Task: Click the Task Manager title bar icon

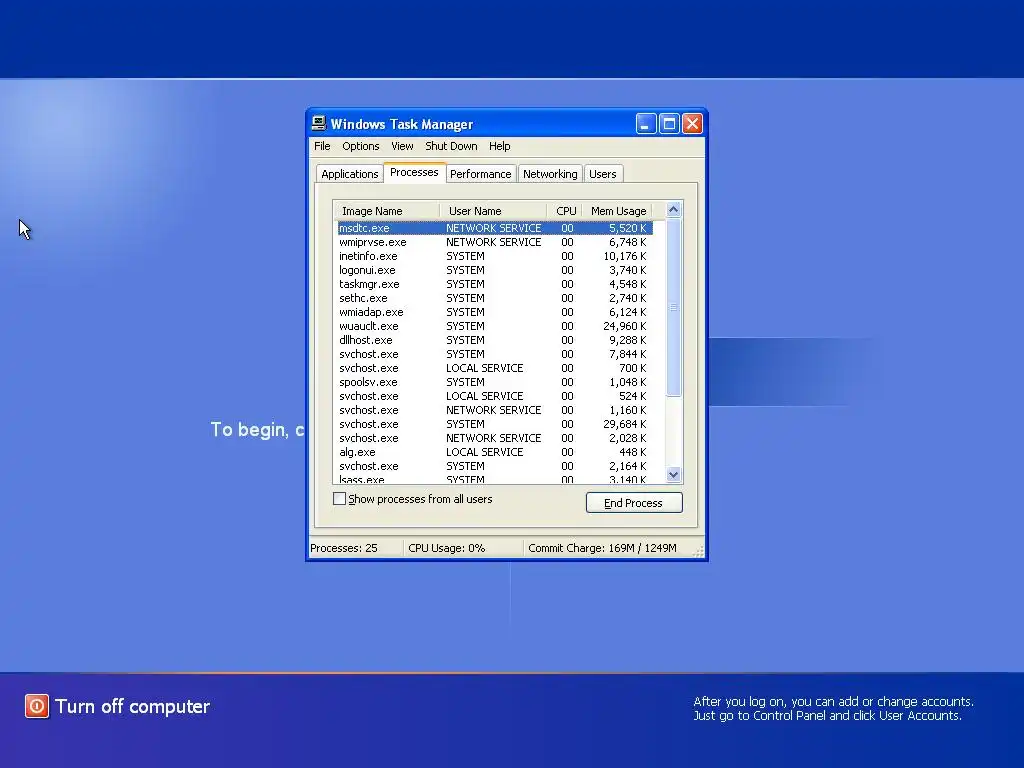Action: 319,123
